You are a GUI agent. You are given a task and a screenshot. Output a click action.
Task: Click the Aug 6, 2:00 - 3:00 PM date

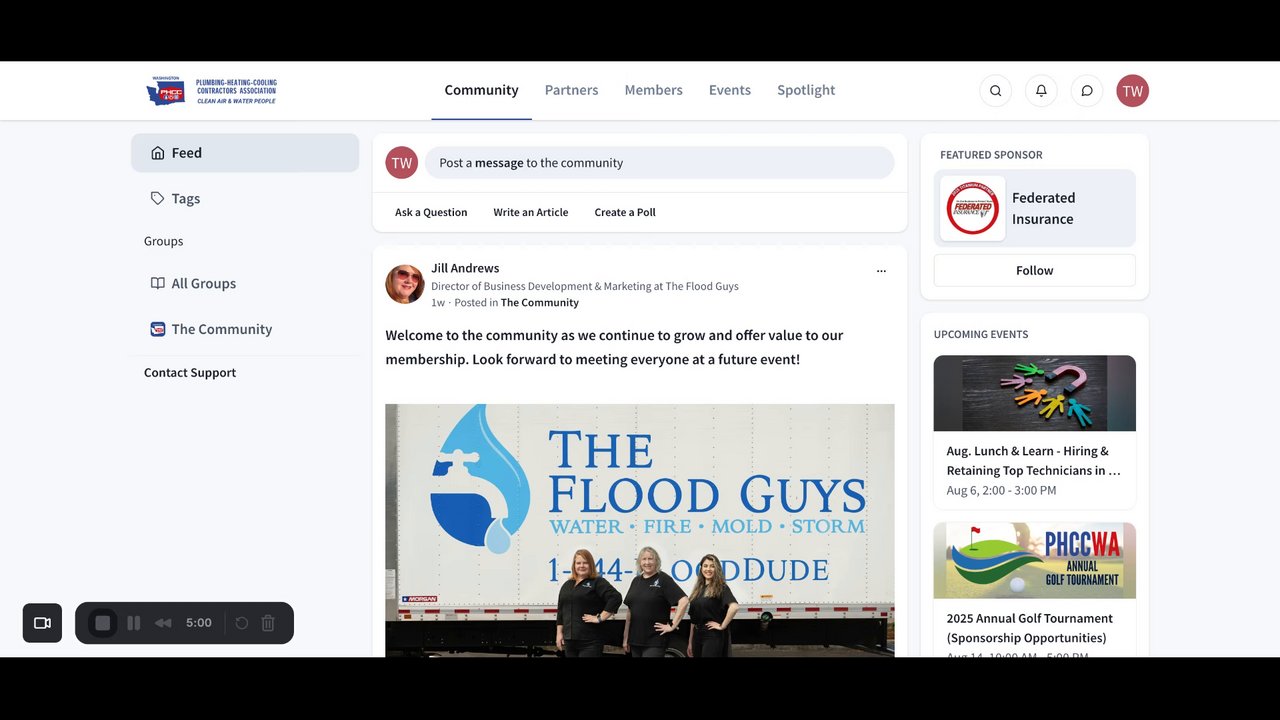[1002, 491]
